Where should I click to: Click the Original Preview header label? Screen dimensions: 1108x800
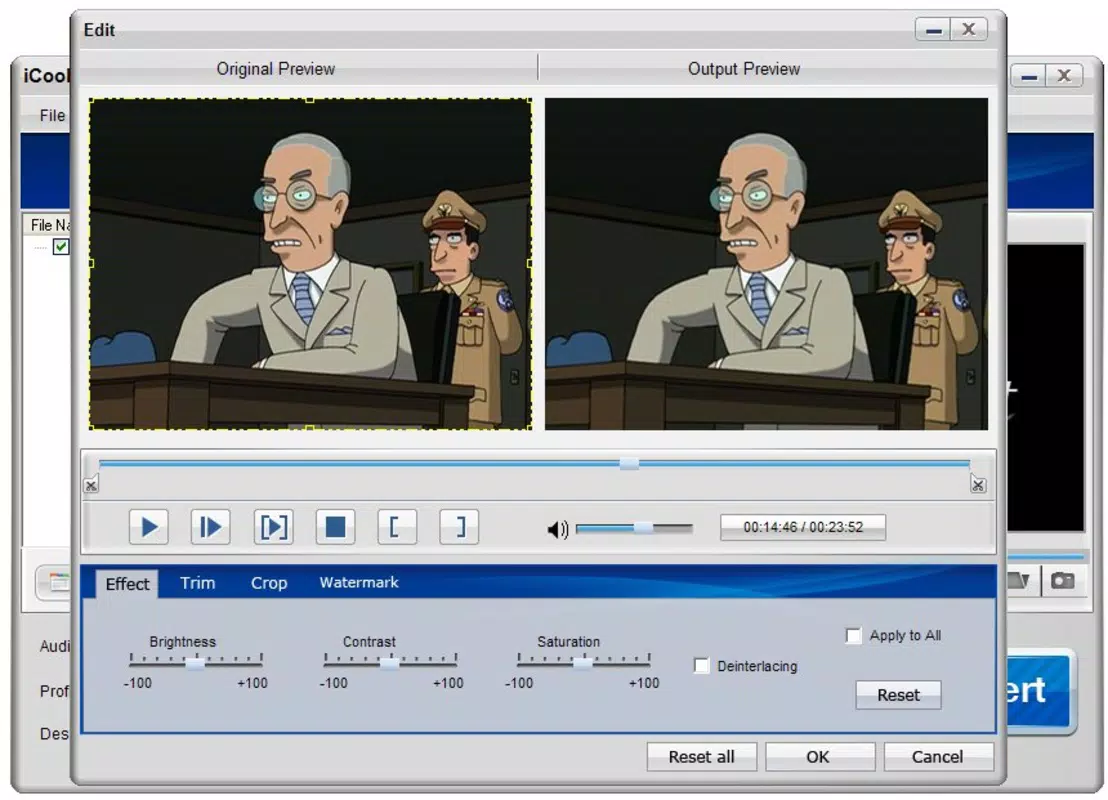coord(276,69)
